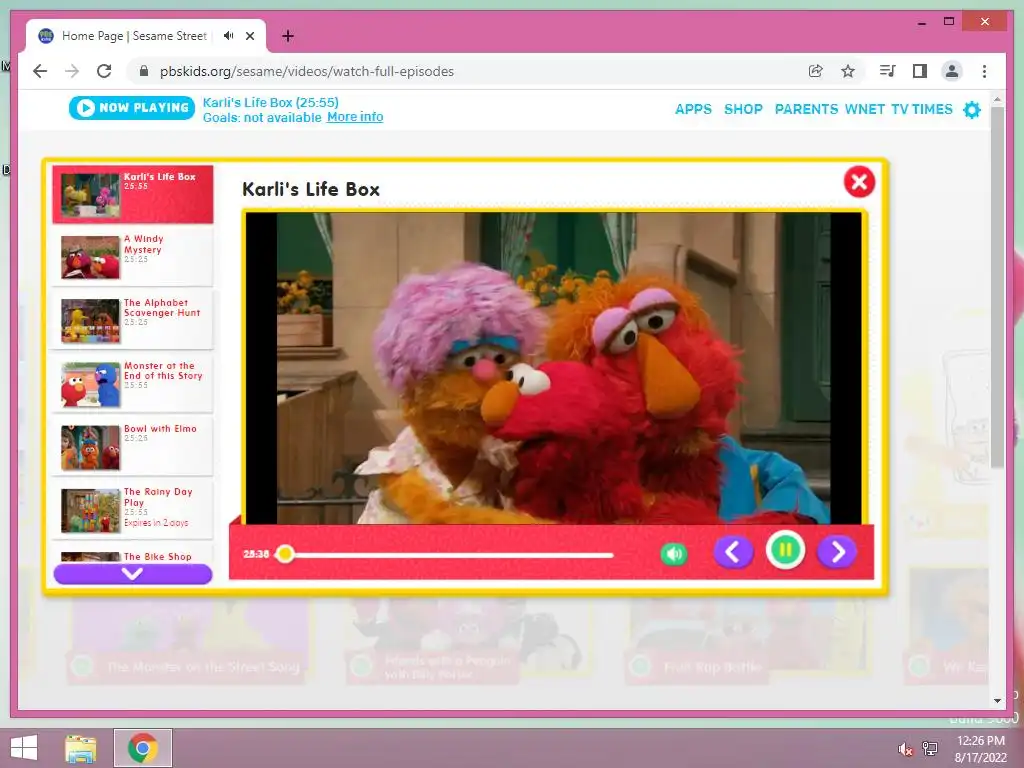Click the video frame showing the Muppets

[554, 368]
